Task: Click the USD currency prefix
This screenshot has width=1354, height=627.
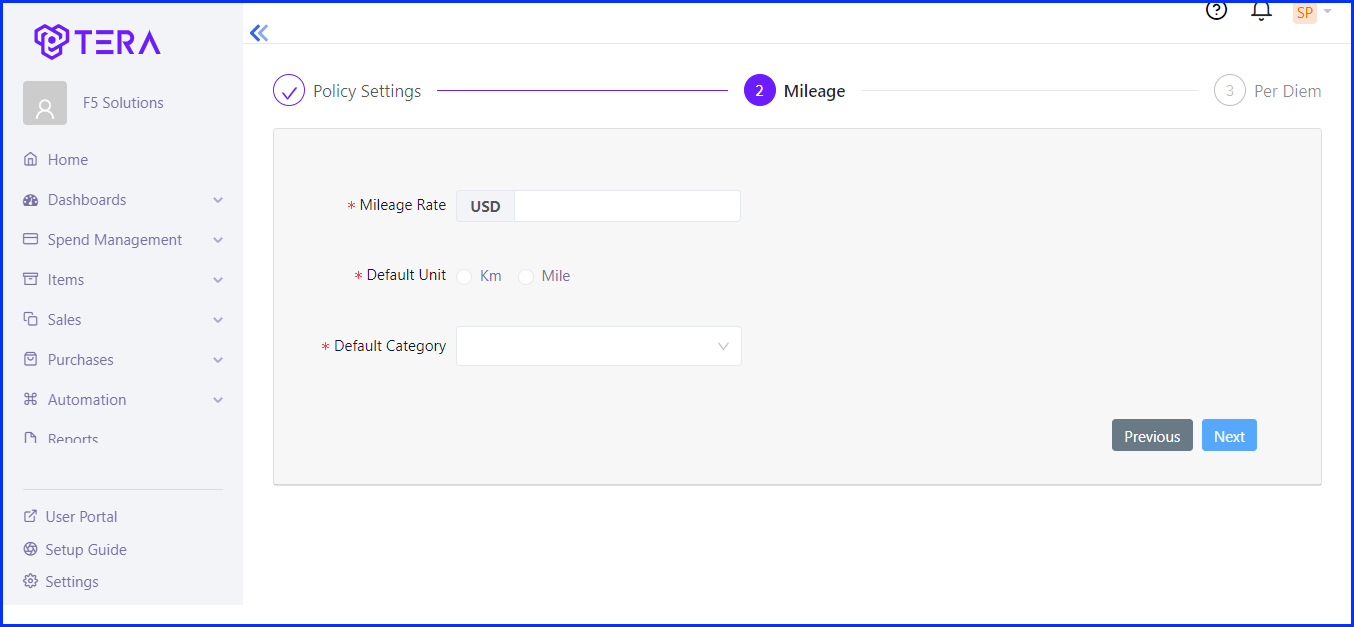Action: pos(485,206)
